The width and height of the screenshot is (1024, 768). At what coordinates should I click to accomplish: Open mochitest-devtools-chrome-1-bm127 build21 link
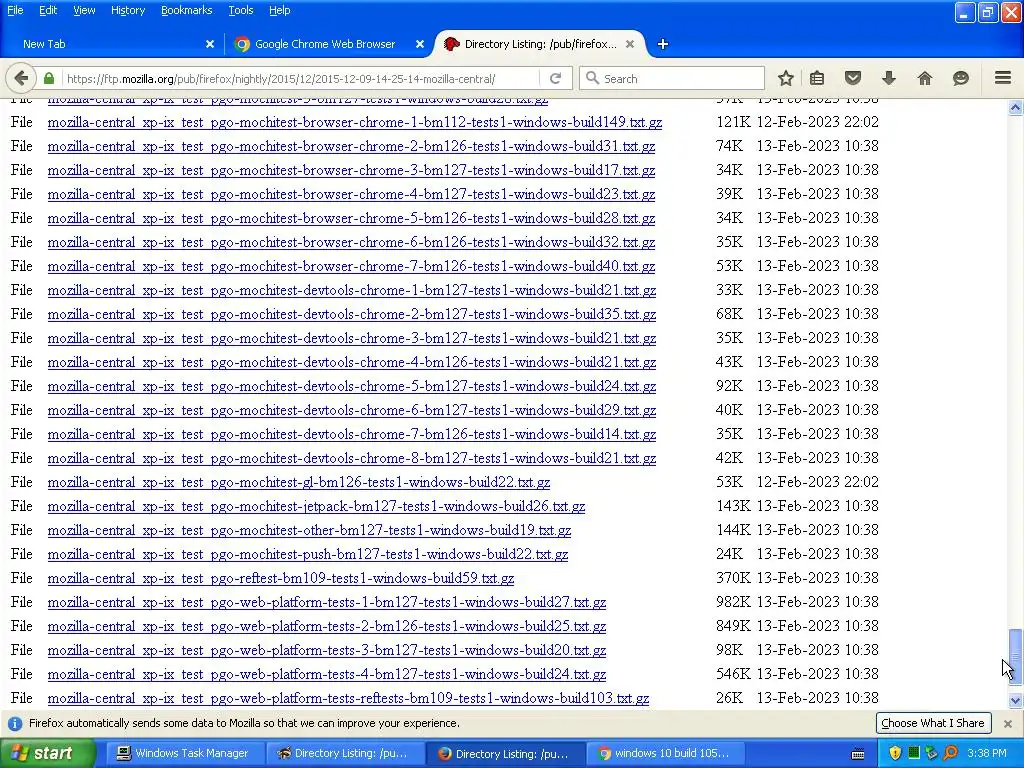[352, 290]
